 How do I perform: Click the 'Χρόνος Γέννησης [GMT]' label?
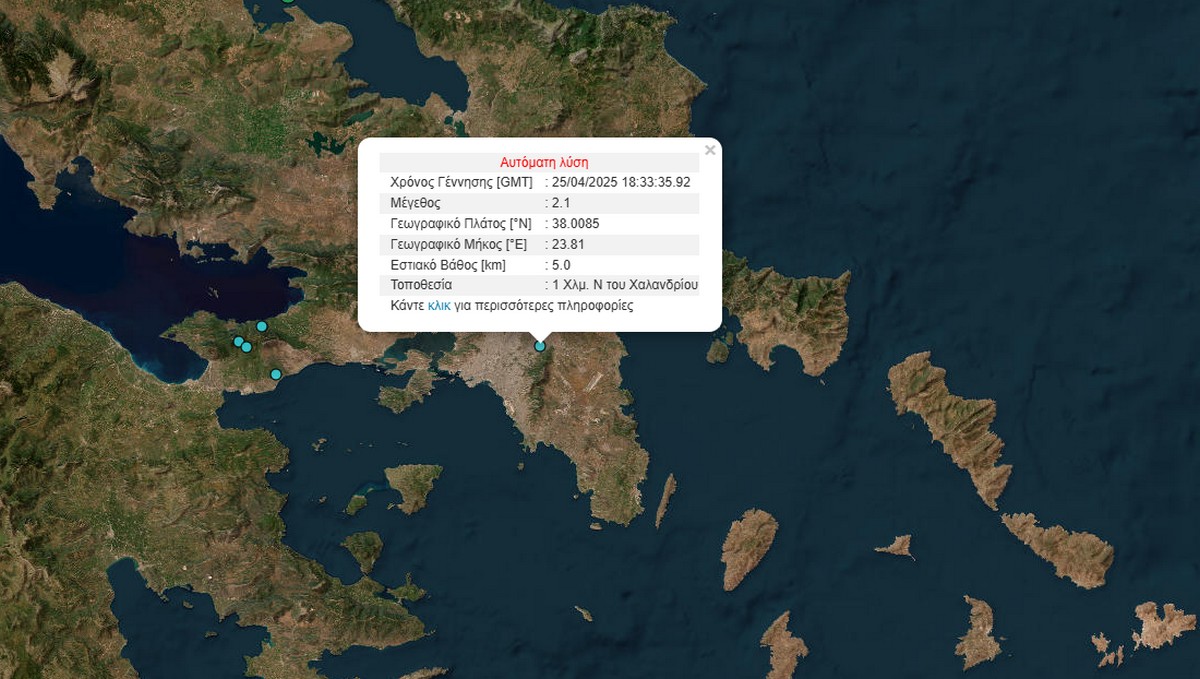(461, 182)
